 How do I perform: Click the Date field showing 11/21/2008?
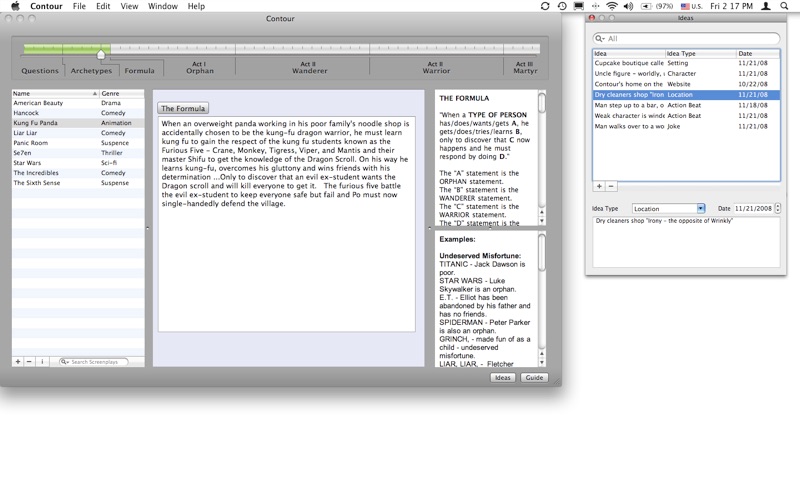(753, 208)
